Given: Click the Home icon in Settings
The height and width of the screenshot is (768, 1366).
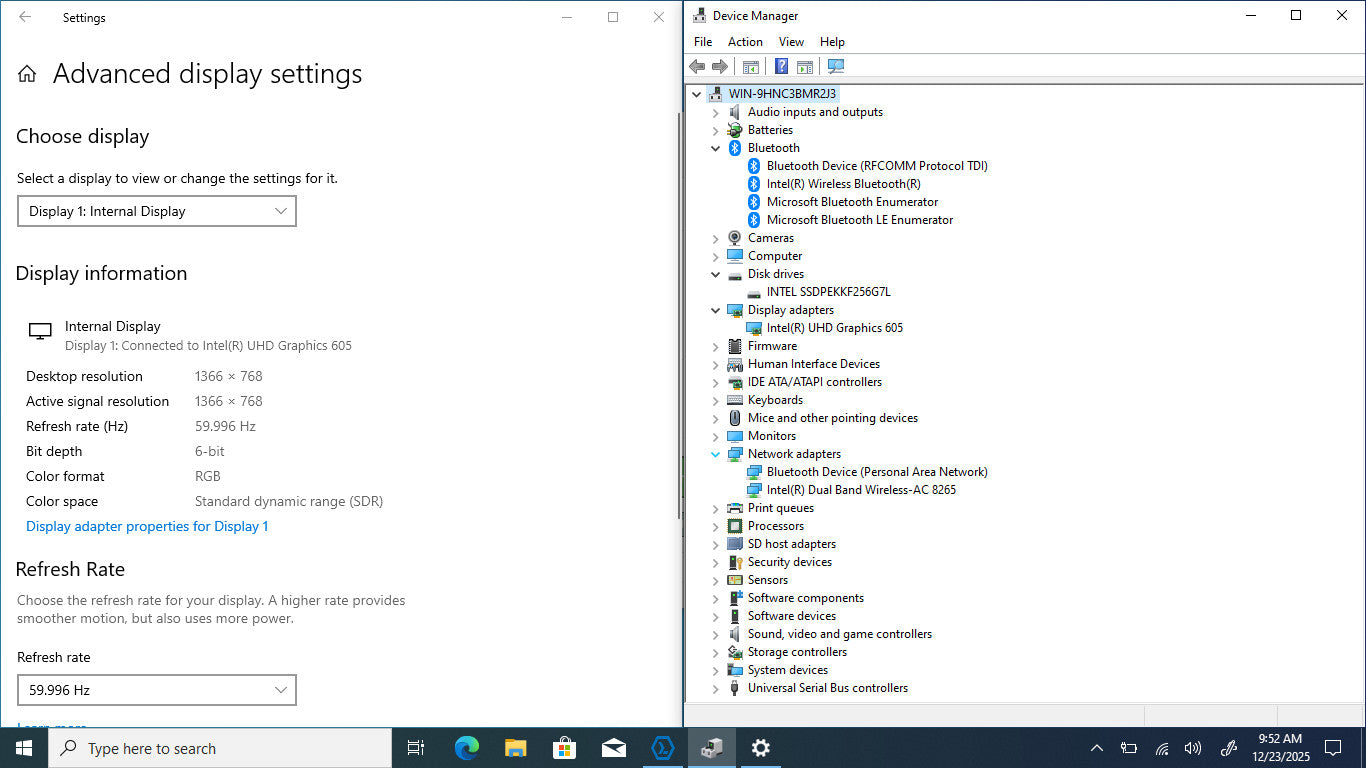Looking at the screenshot, I should (27, 74).
